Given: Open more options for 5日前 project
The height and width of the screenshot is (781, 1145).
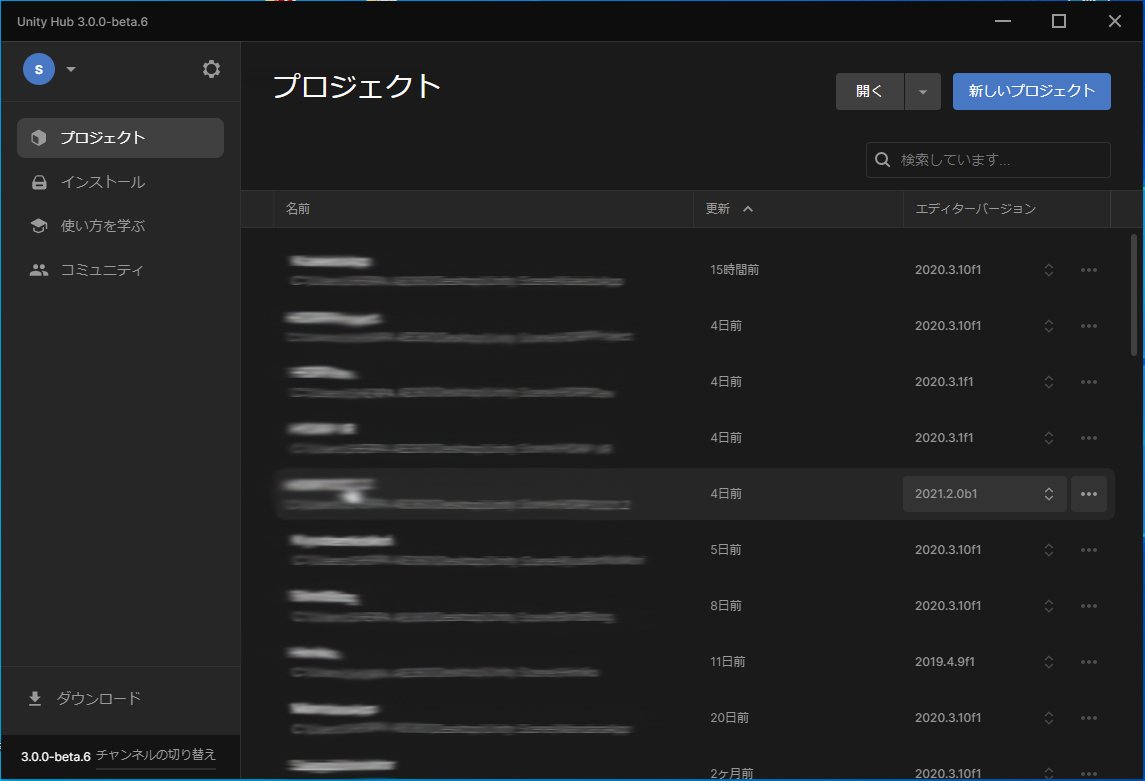Looking at the screenshot, I should (x=1089, y=550).
